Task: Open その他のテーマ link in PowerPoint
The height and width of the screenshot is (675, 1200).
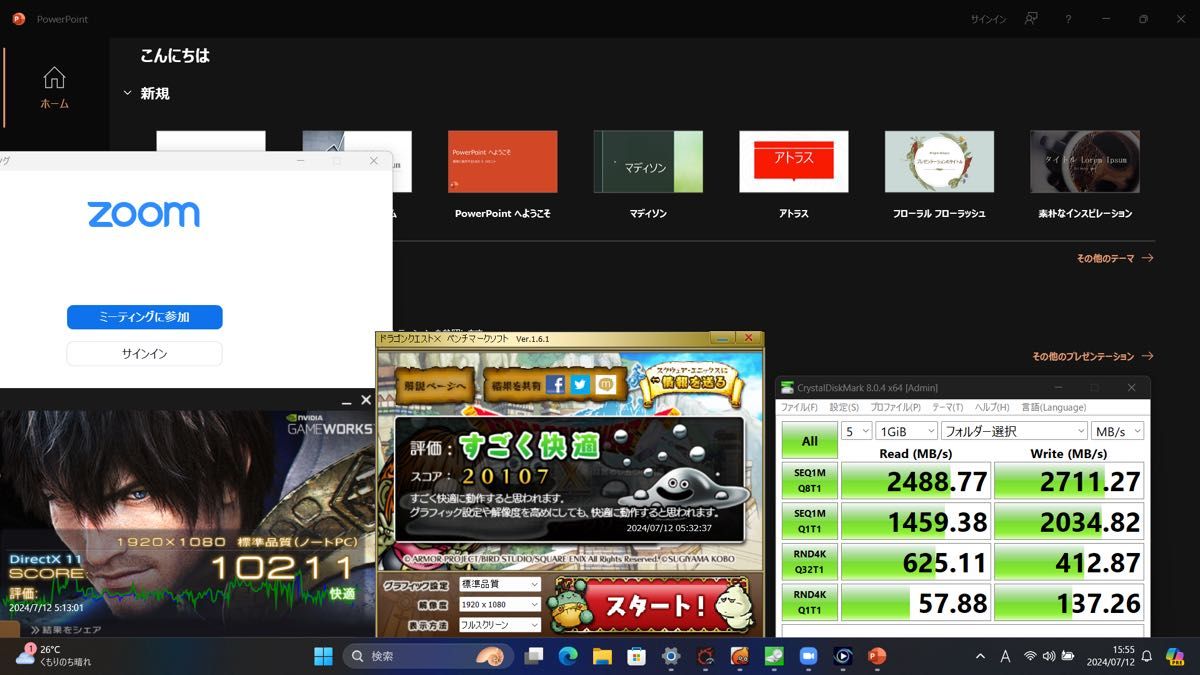Action: coord(1114,258)
